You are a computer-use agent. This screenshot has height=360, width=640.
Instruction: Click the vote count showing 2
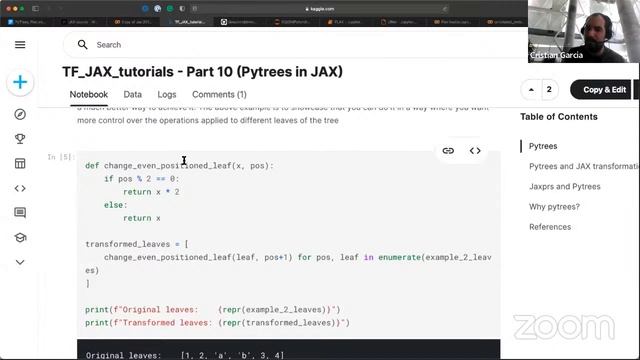[x=549, y=90]
